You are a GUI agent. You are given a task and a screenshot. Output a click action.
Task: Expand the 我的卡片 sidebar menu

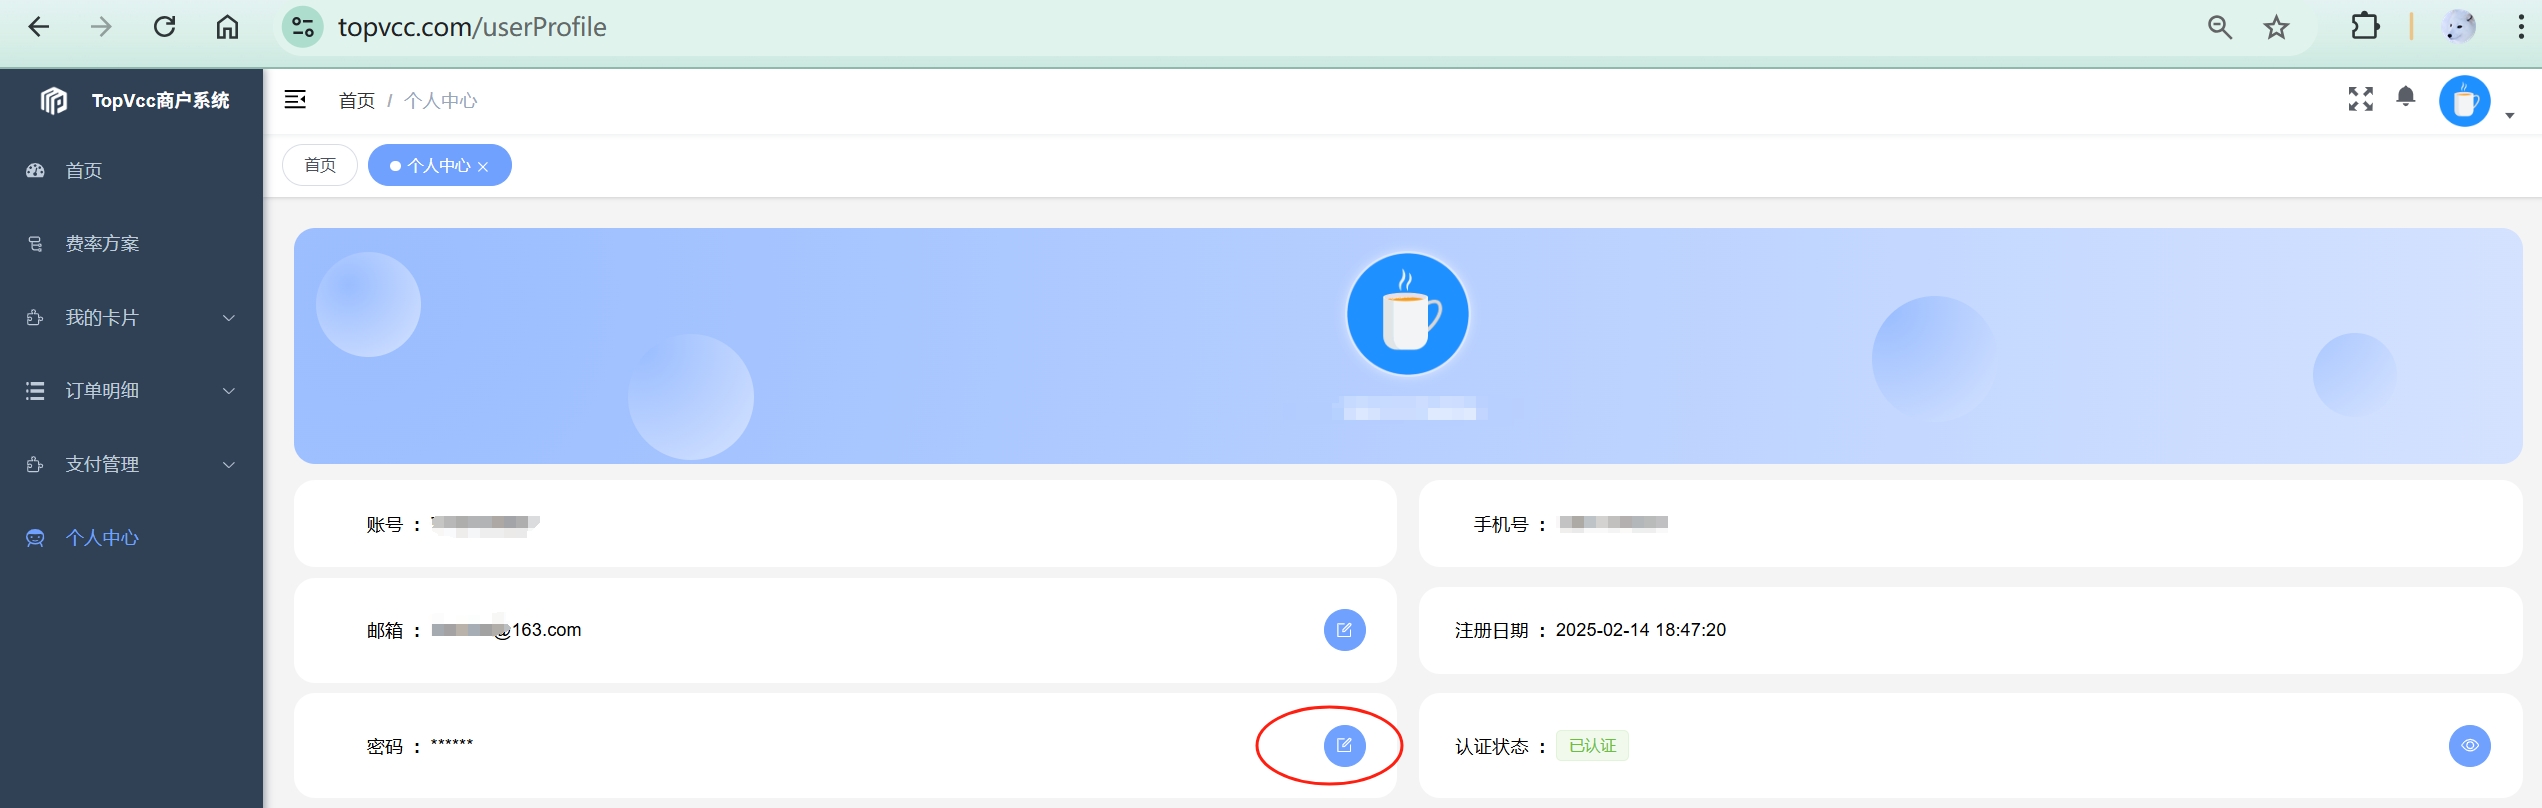pyautogui.click(x=130, y=318)
